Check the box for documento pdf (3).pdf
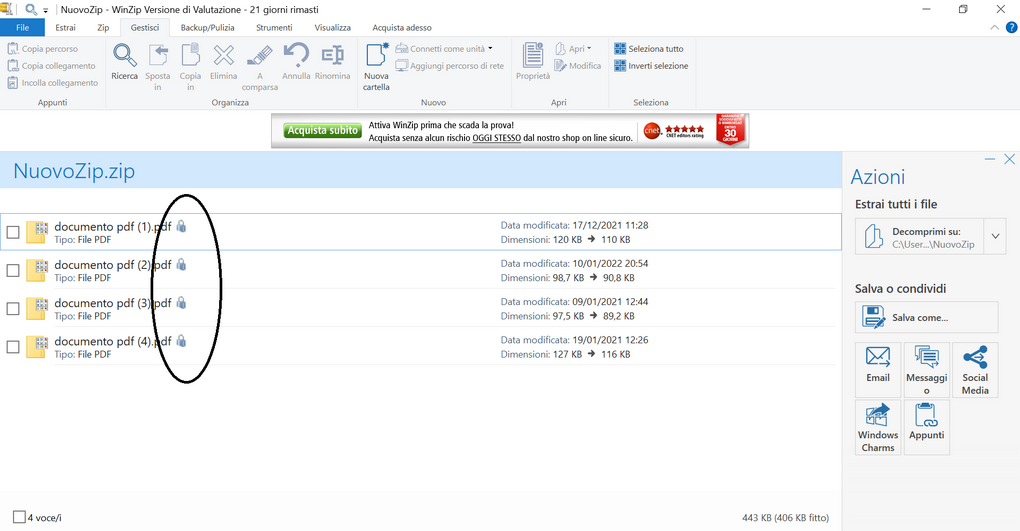The height and width of the screenshot is (531, 1020). (13, 308)
